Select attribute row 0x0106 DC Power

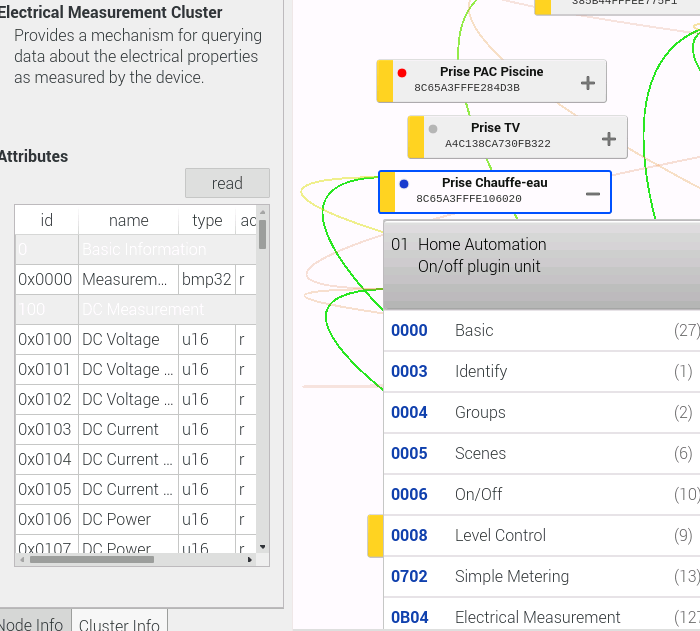136,519
